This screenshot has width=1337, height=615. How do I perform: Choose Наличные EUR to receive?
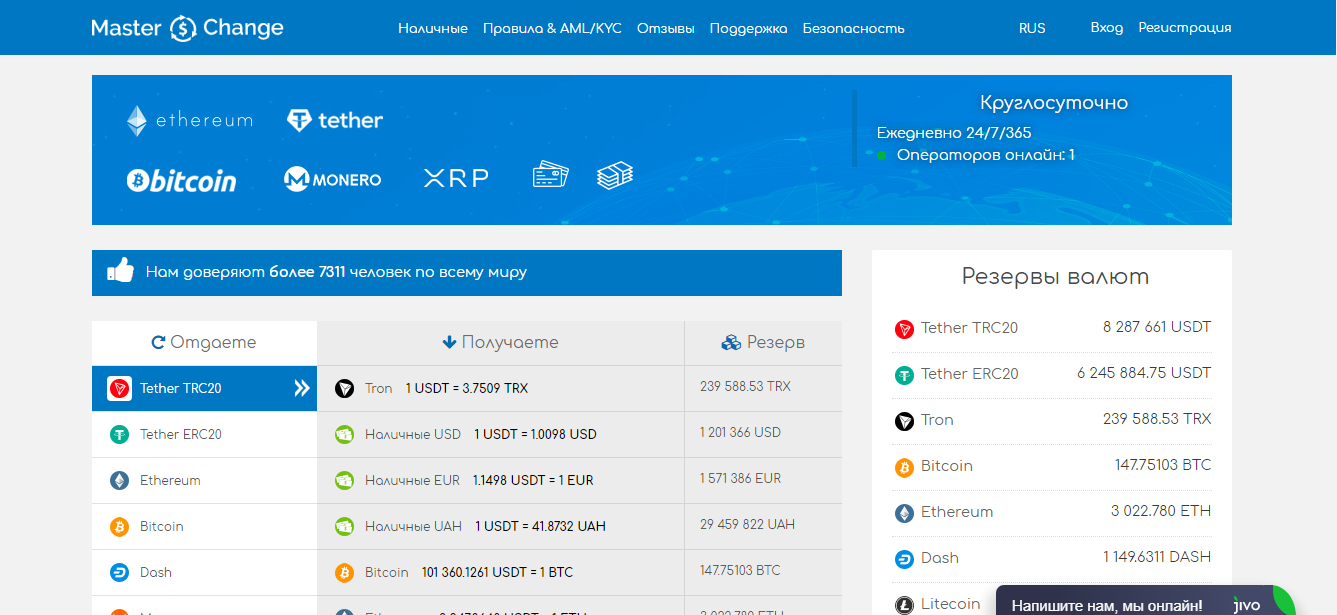tap(501, 480)
